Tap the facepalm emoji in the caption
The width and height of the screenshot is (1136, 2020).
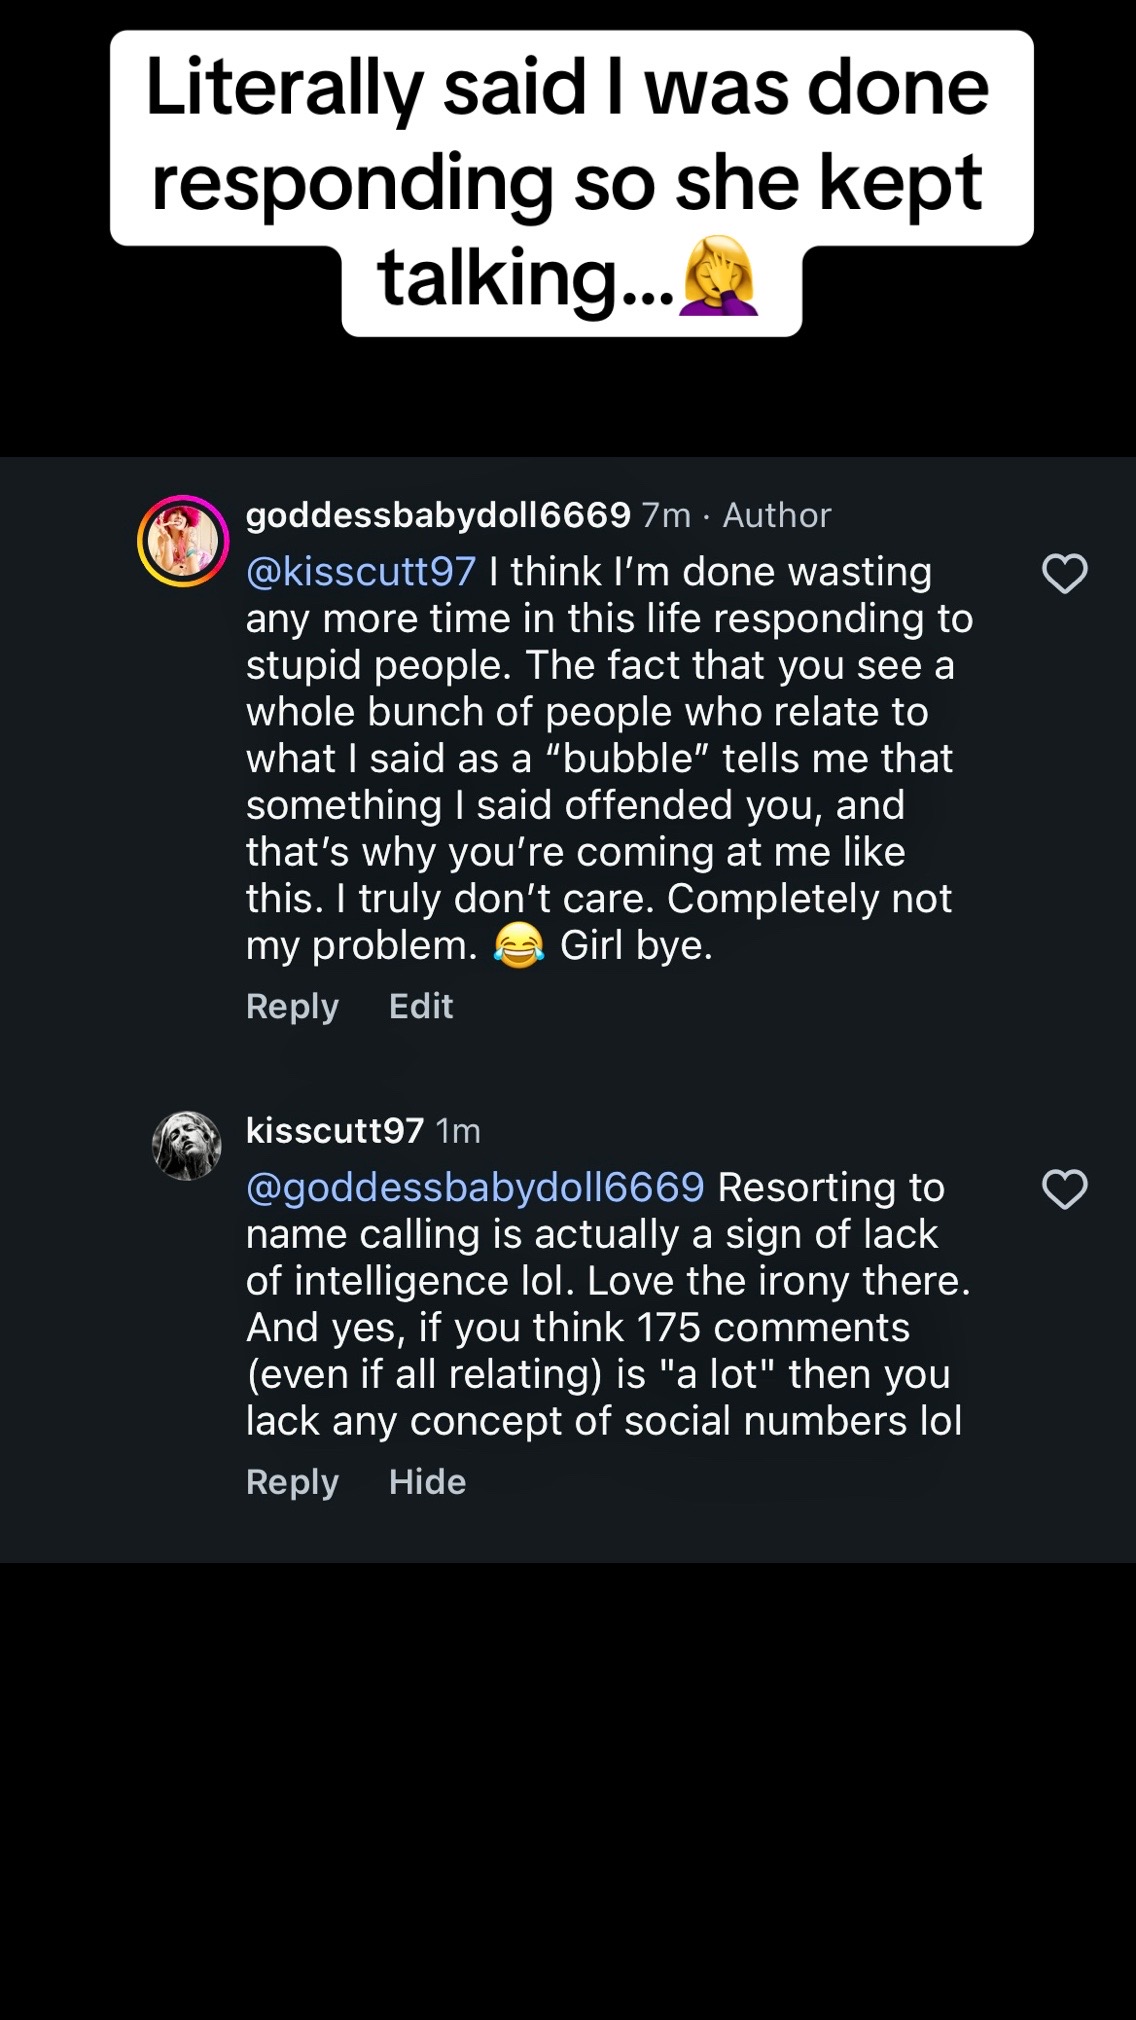pos(718,276)
